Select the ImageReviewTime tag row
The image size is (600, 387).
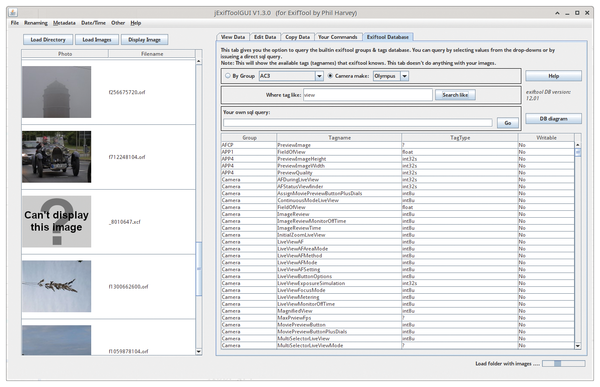(x=398, y=228)
